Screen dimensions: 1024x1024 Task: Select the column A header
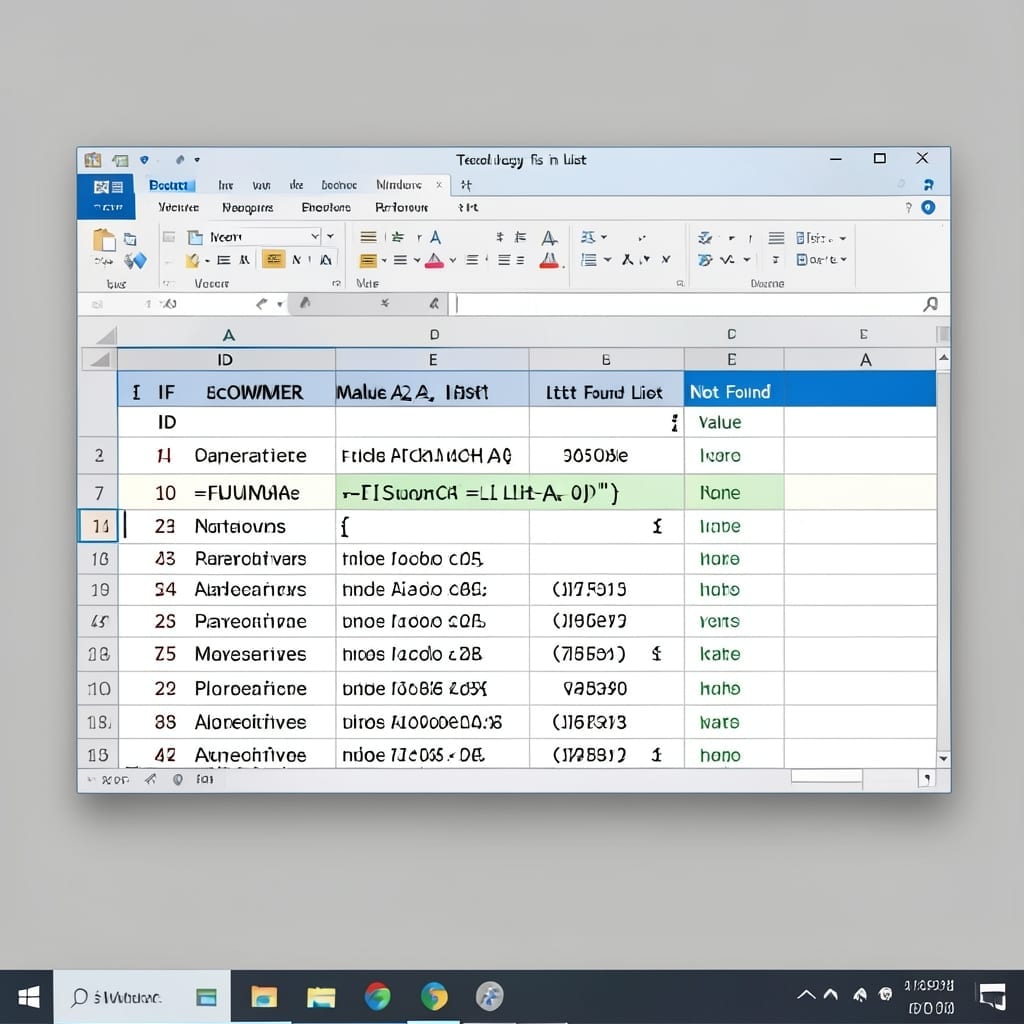tap(229, 335)
